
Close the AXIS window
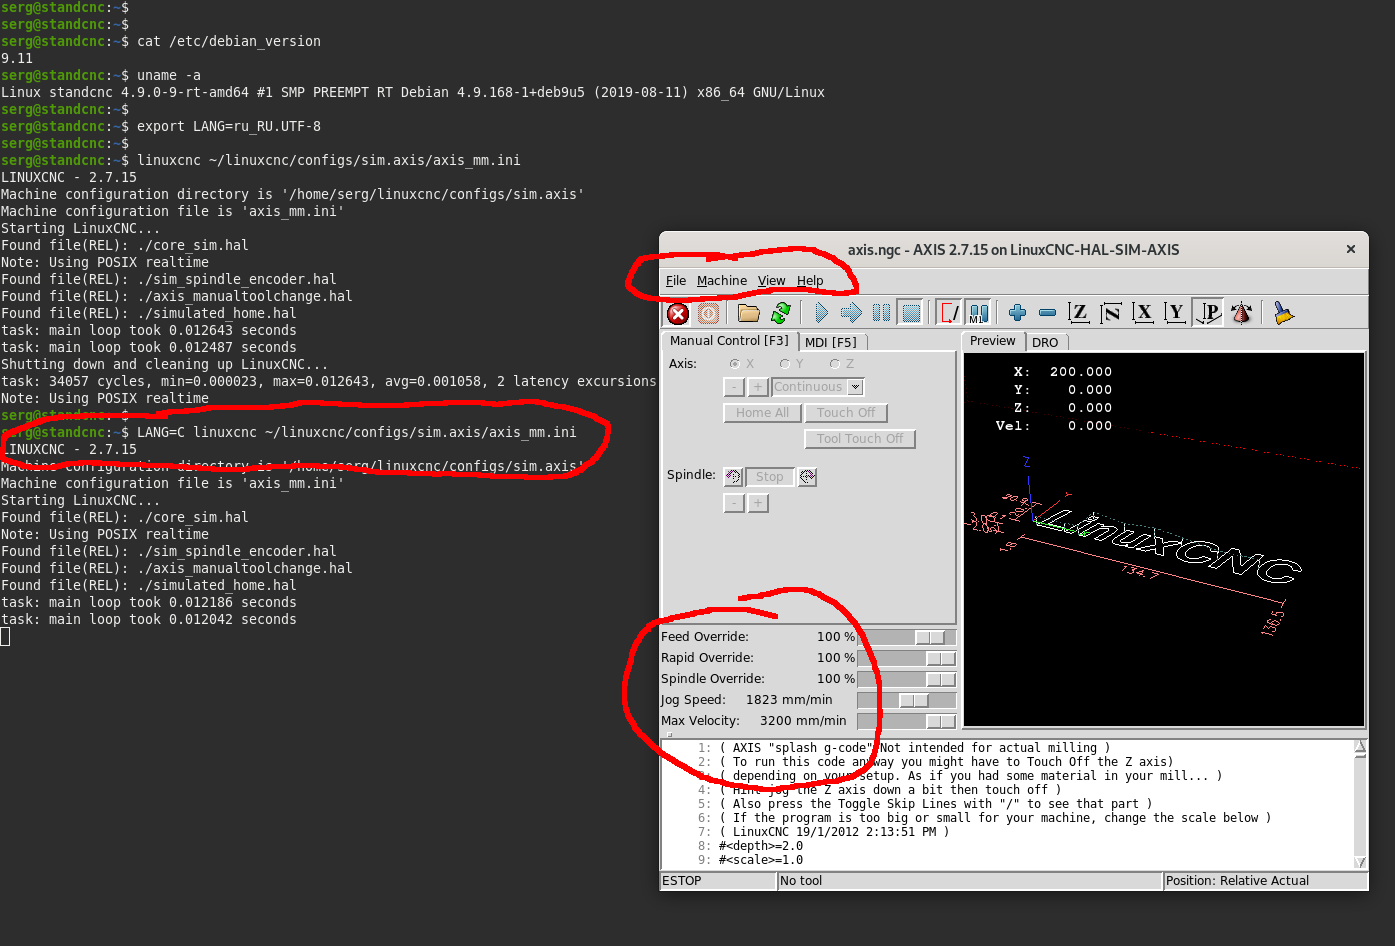point(1351,249)
